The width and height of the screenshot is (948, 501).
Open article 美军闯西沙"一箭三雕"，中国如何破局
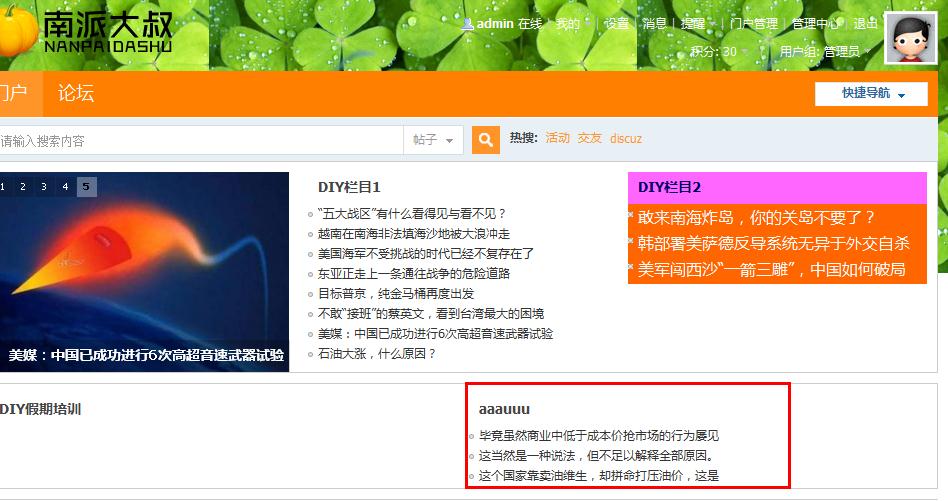(x=771, y=270)
